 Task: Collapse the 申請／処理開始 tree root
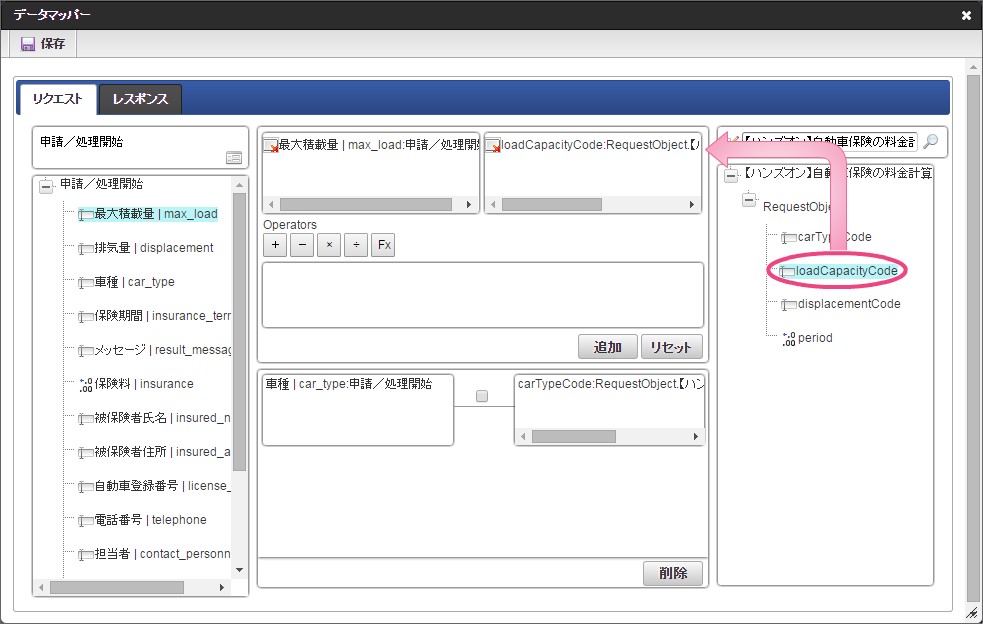tap(45, 185)
